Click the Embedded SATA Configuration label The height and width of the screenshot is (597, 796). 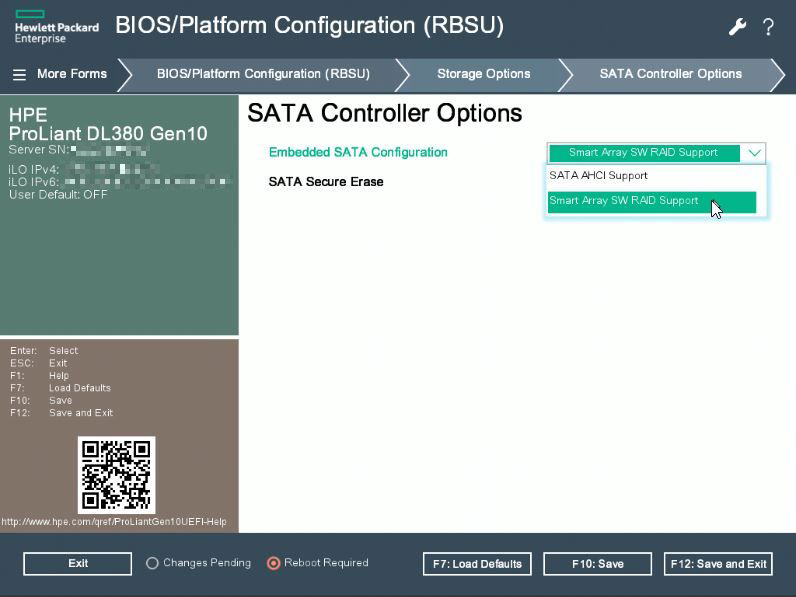(x=358, y=153)
